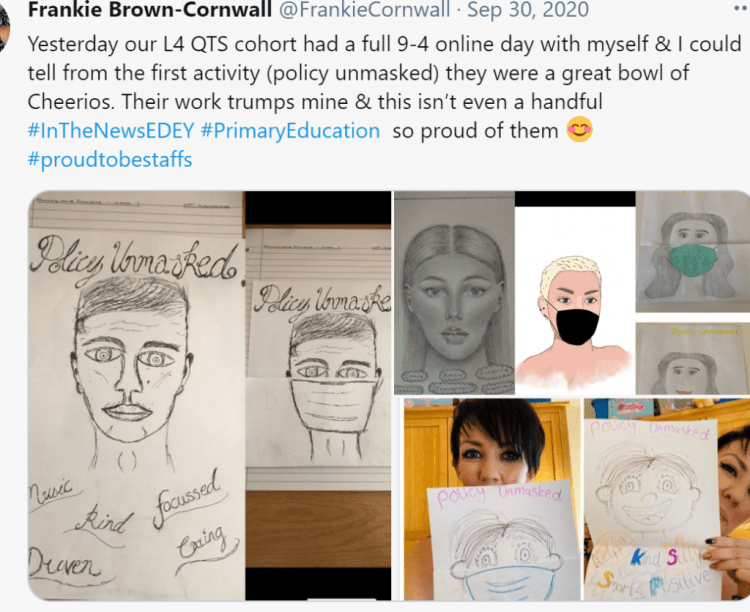This screenshot has height=612, width=750.
Task: Open the masked man pencil drawing
Action: point(319,396)
